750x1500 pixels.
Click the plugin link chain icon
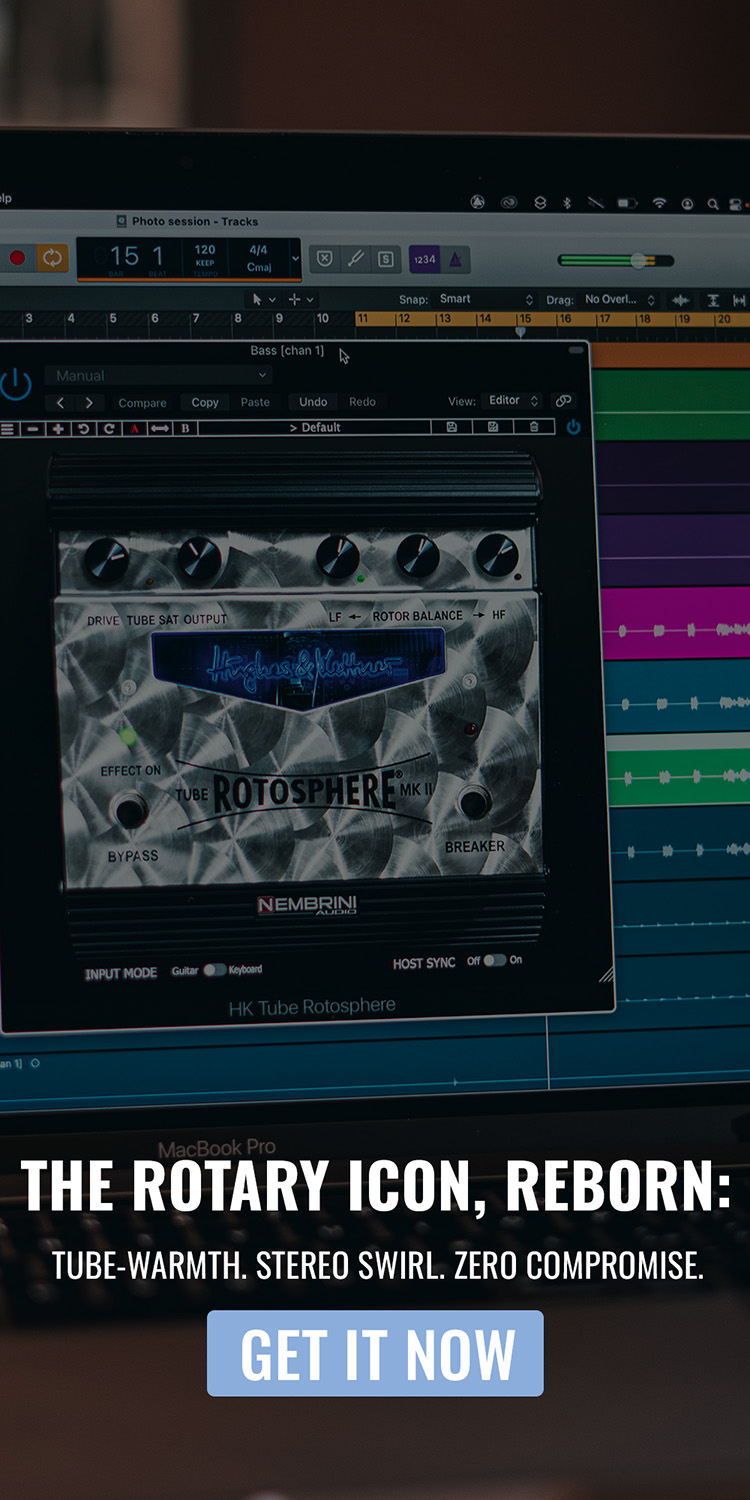coord(564,401)
